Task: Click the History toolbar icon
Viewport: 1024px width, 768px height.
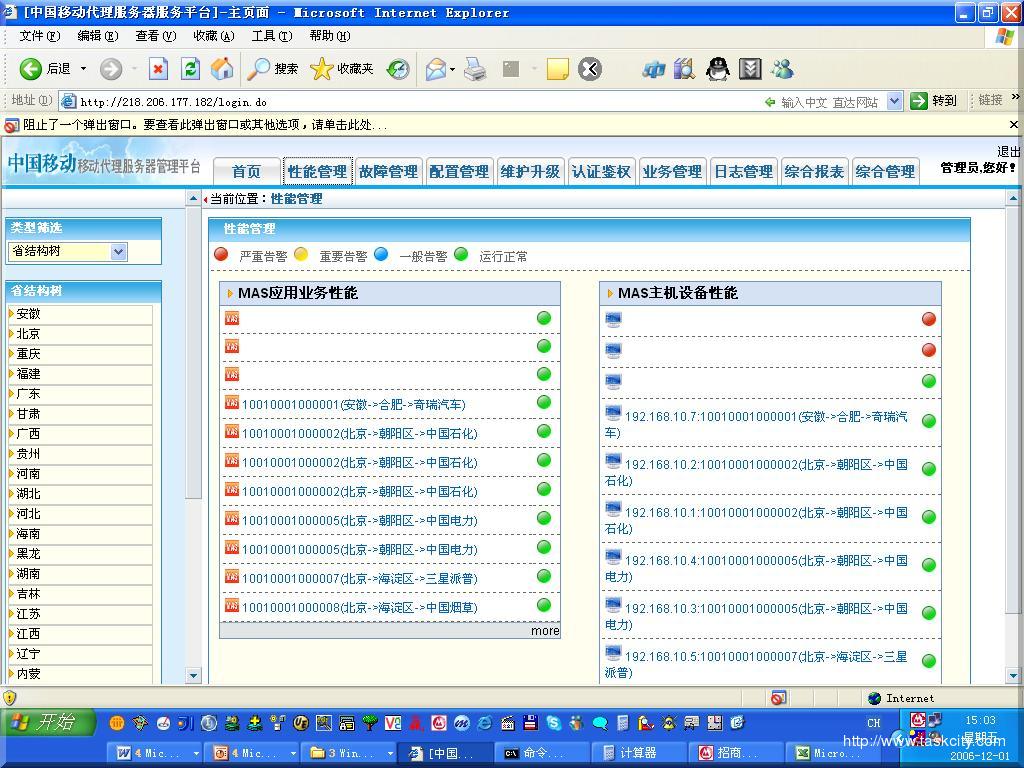Action: pos(398,68)
